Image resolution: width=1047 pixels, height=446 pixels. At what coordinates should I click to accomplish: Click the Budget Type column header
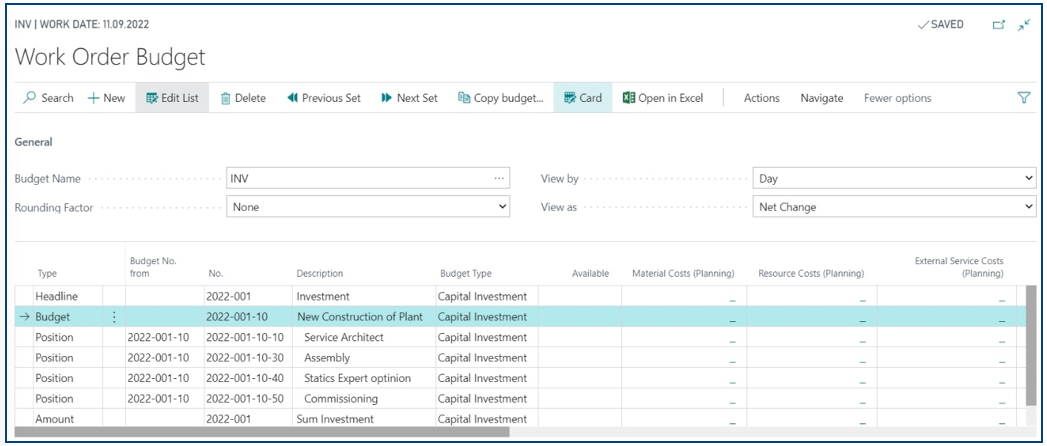click(x=466, y=273)
